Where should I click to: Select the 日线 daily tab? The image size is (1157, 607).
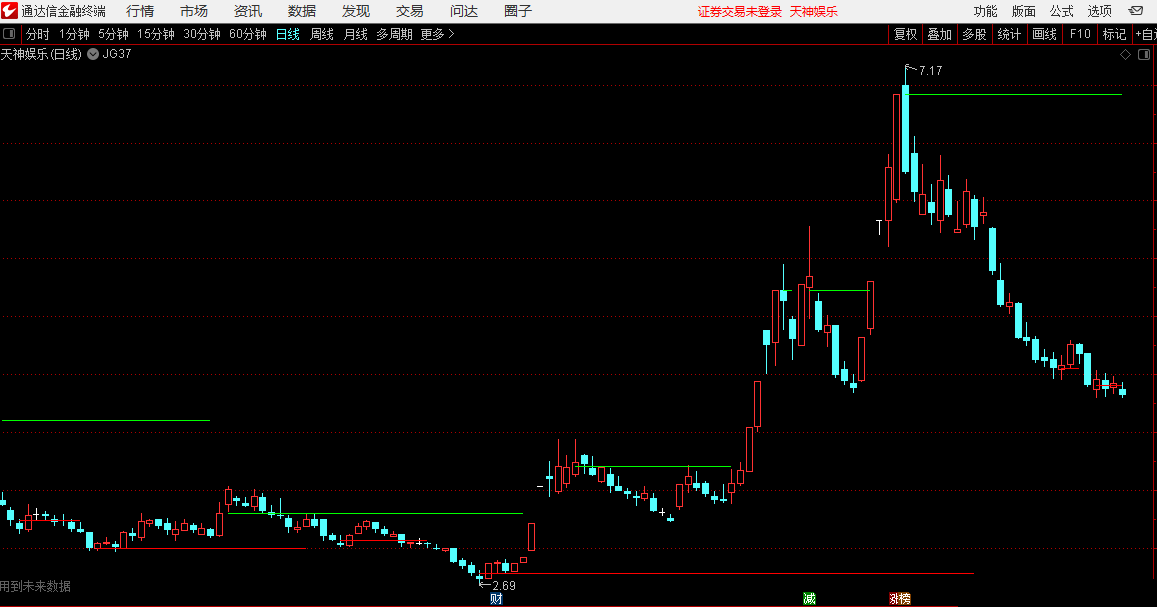point(288,34)
